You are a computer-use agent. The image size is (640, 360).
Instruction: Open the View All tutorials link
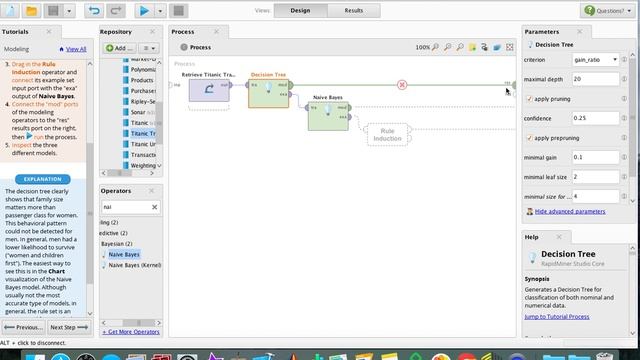76,49
